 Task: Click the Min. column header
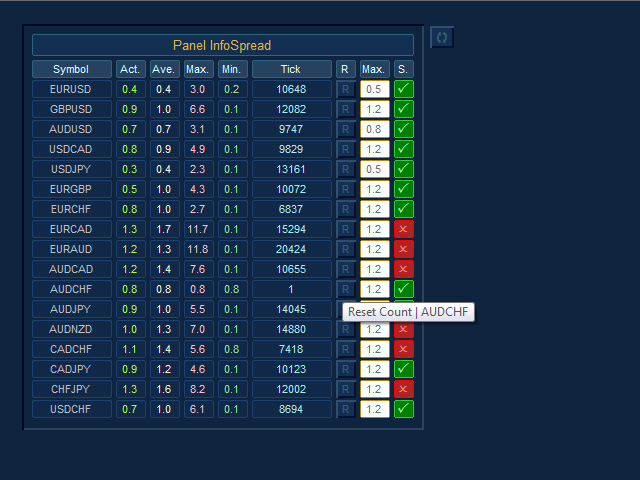[x=232, y=69]
